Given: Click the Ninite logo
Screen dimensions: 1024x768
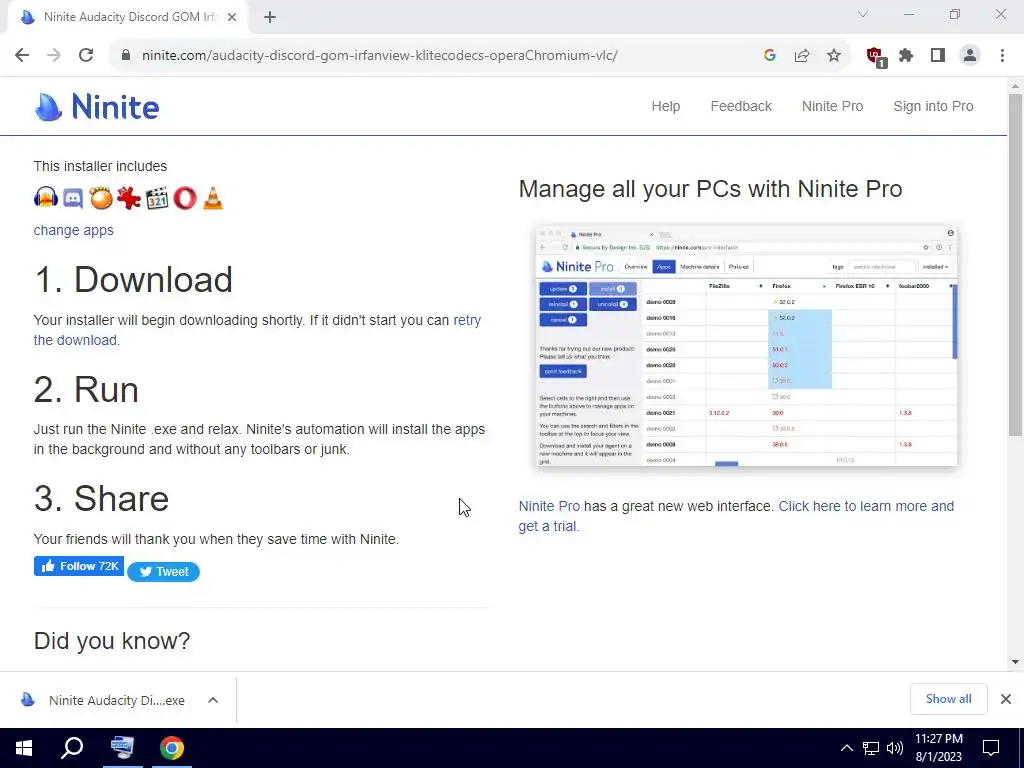Looking at the screenshot, I should (97, 106).
